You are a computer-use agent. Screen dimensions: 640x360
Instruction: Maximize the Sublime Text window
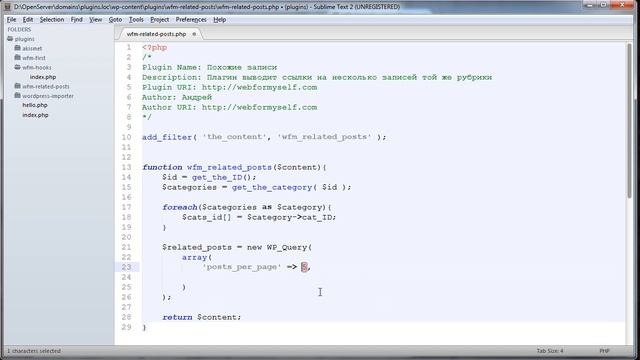click(x=603, y=5)
